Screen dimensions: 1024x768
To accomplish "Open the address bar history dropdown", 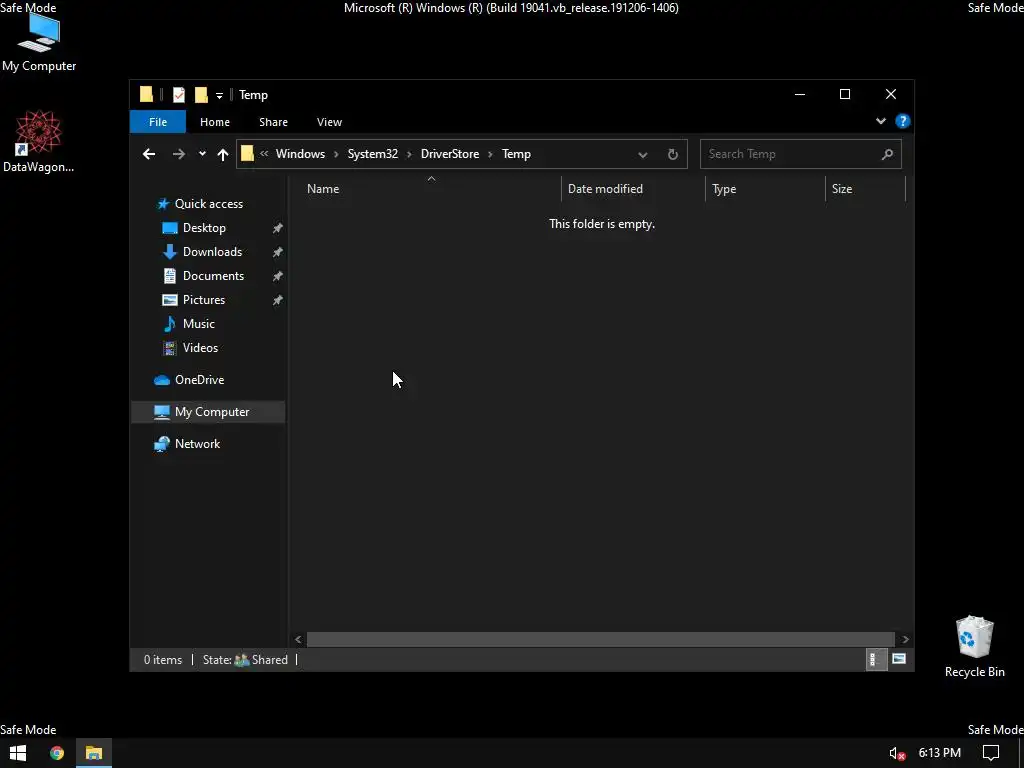I will [643, 155].
